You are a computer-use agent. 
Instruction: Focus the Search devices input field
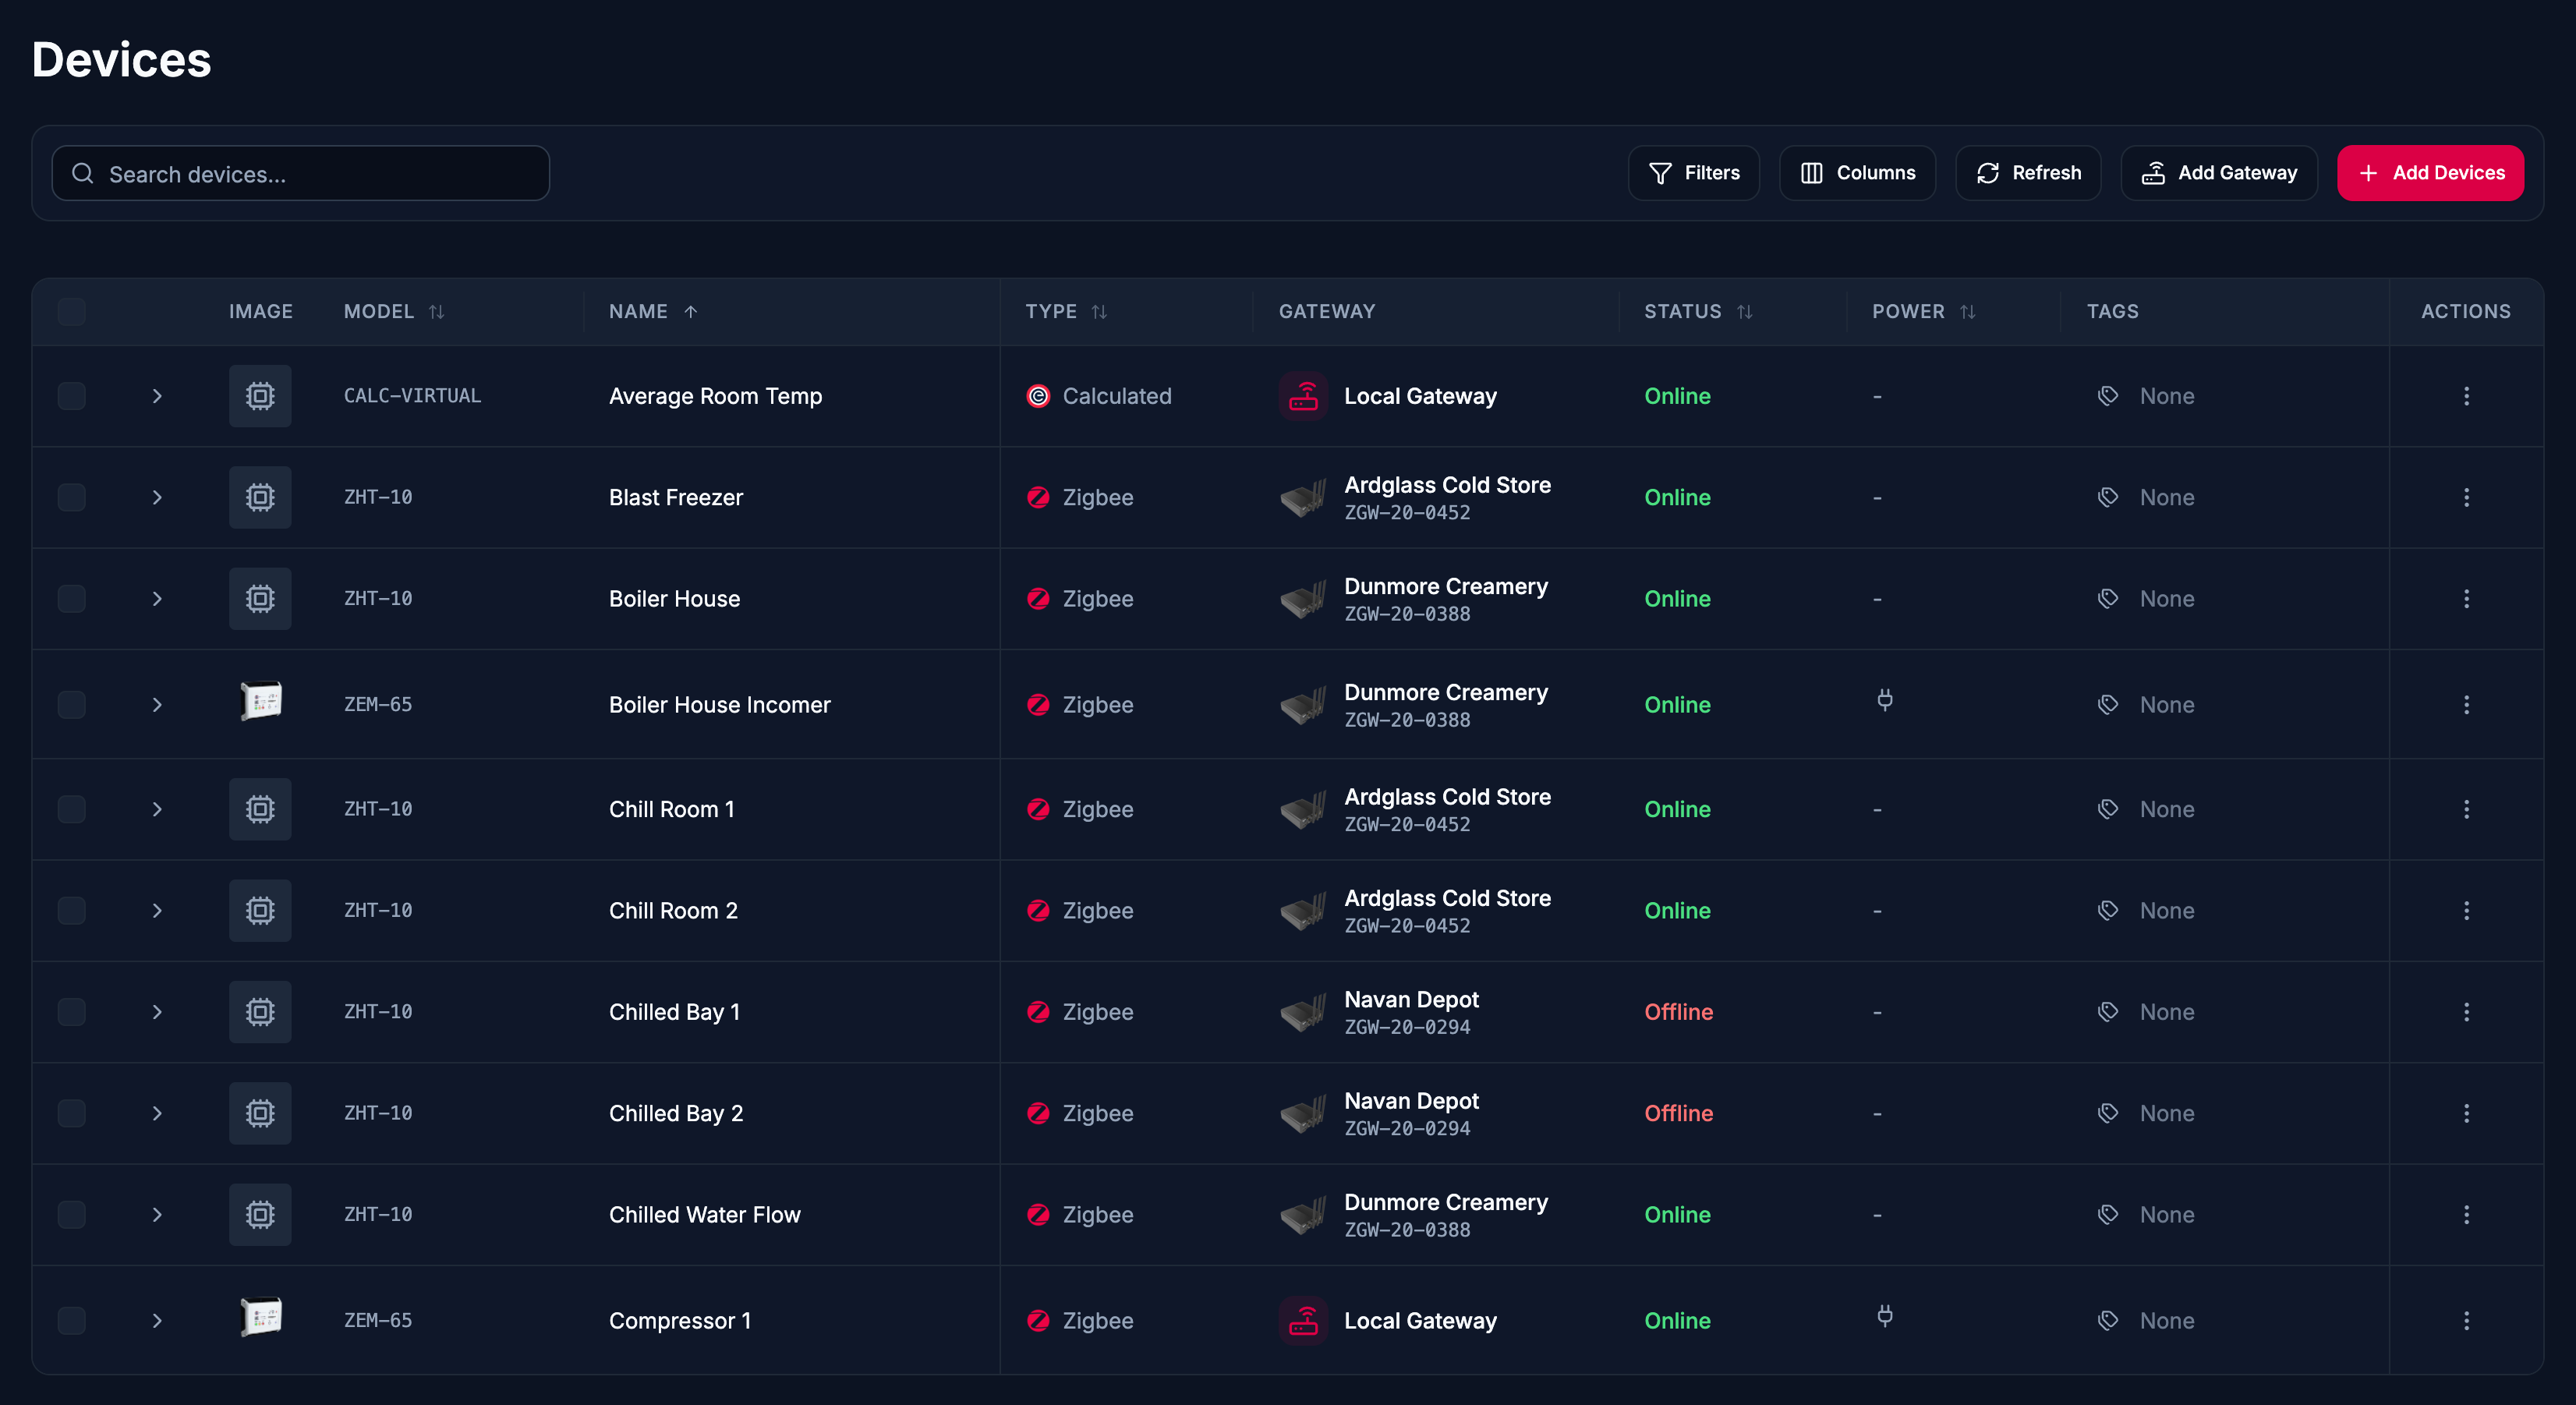301,174
